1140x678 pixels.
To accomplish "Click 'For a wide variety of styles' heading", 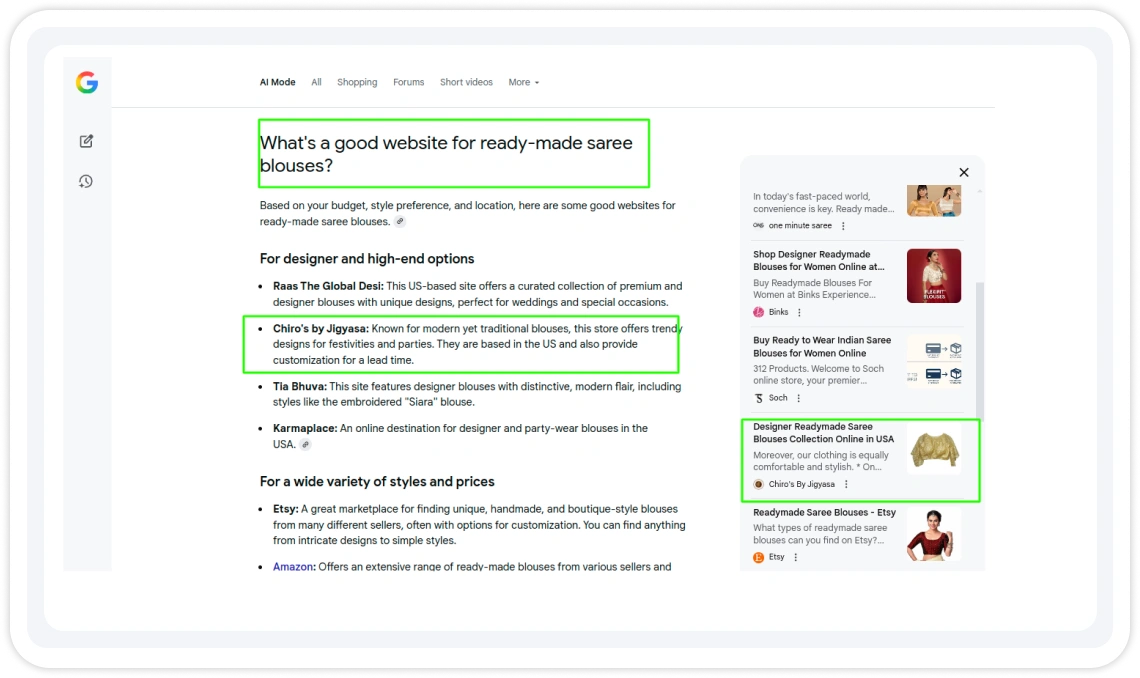I will tap(377, 482).
